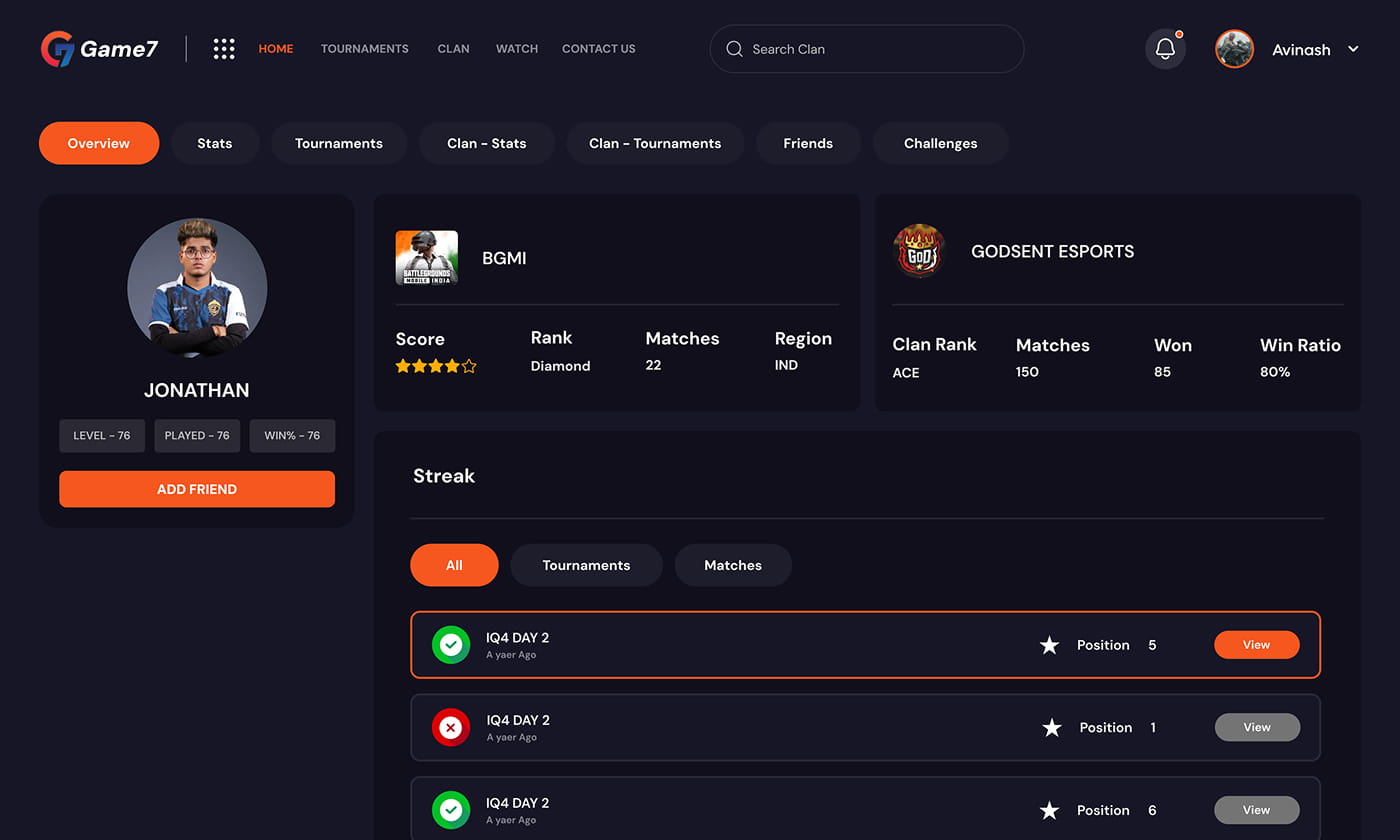Open the notifications bell
Image resolution: width=1400 pixels, height=840 pixels.
(x=1165, y=49)
